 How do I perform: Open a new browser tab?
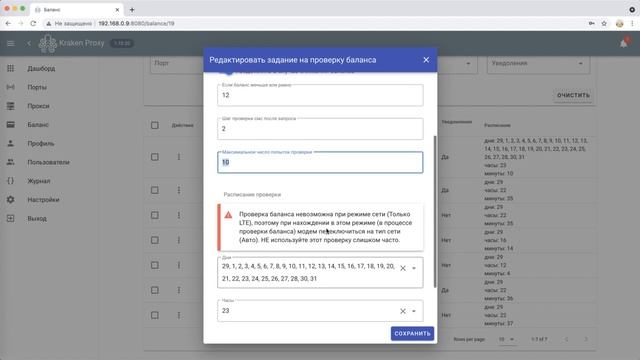point(132,10)
